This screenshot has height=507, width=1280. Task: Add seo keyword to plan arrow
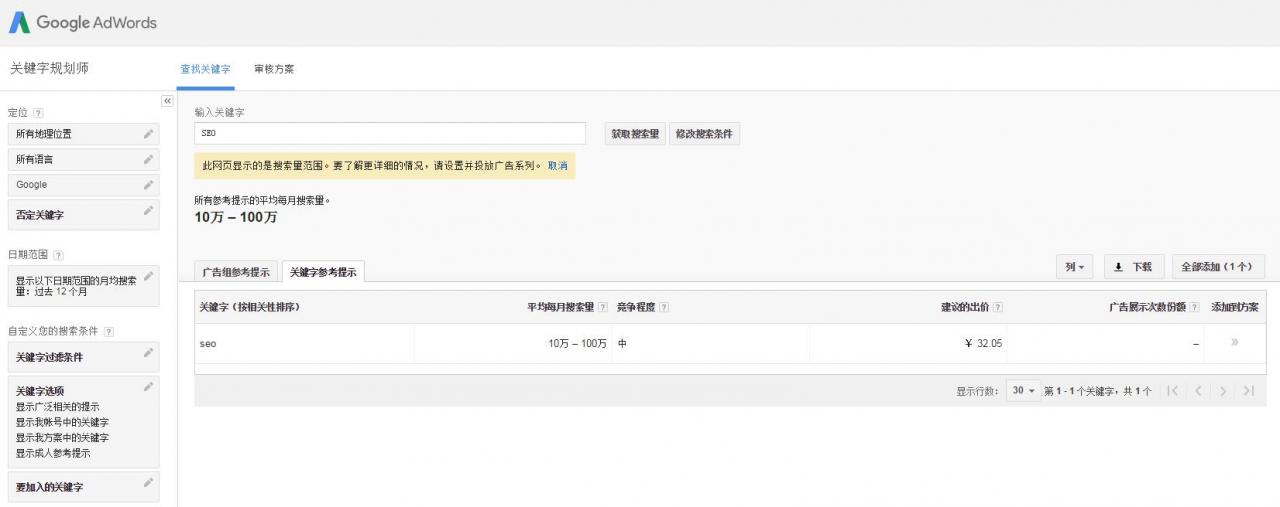(1234, 343)
